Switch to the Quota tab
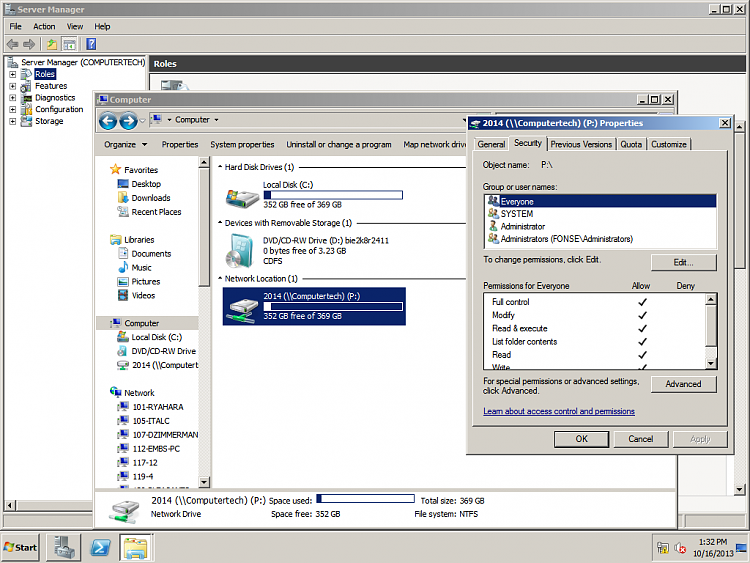 coord(631,144)
